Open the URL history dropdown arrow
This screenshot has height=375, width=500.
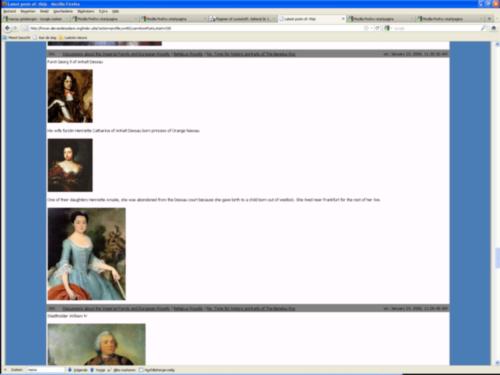click(x=372, y=28)
